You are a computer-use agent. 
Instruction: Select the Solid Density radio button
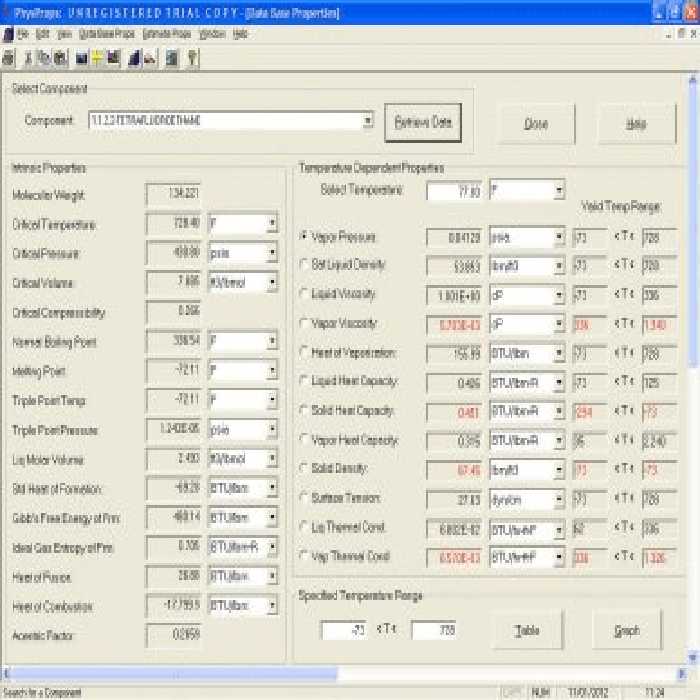[x=304, y=468]
